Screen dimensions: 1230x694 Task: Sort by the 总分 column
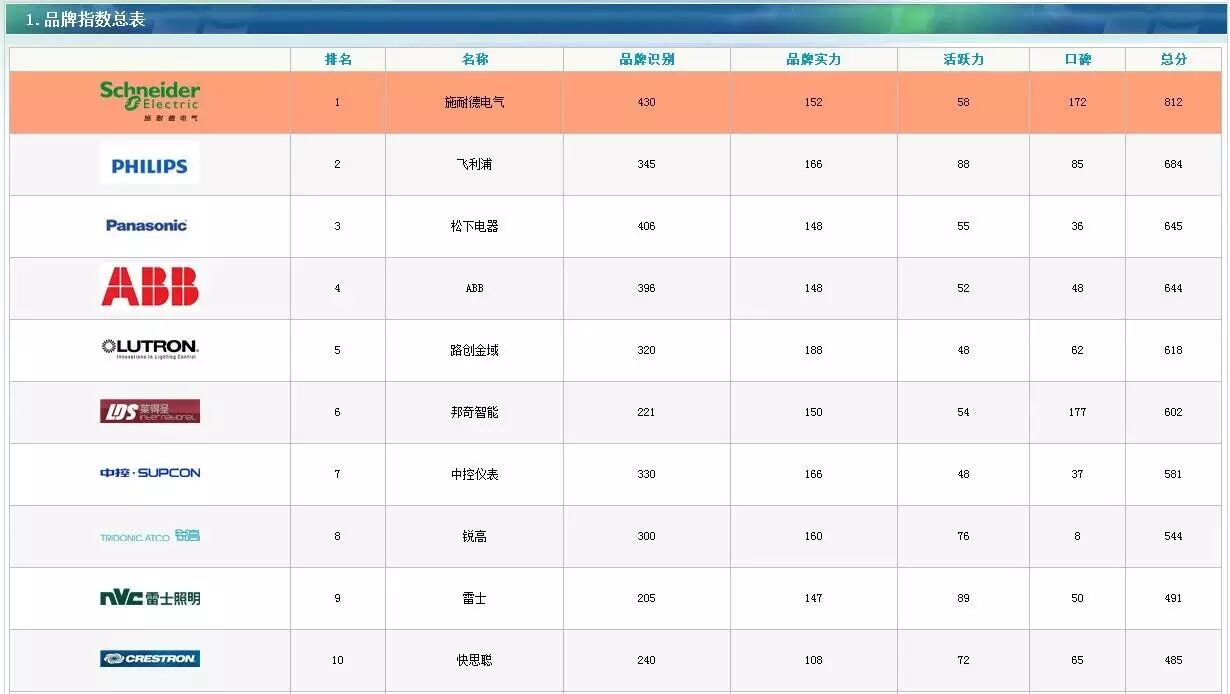tap(1172, 58)
